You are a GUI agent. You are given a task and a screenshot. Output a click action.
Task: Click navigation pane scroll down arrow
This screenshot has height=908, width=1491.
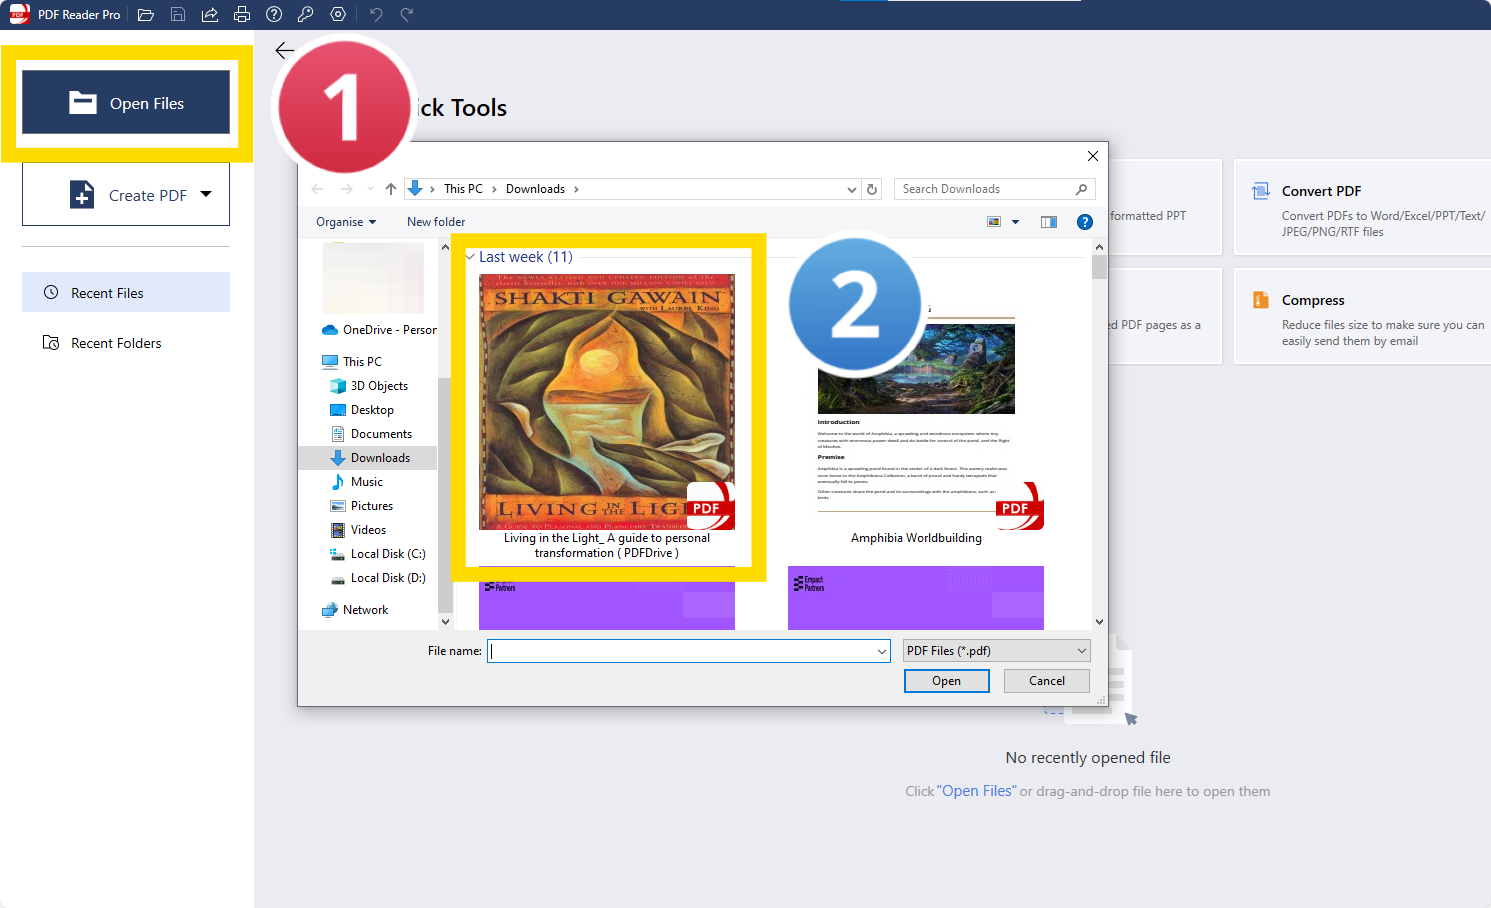(x=445, y=622)
